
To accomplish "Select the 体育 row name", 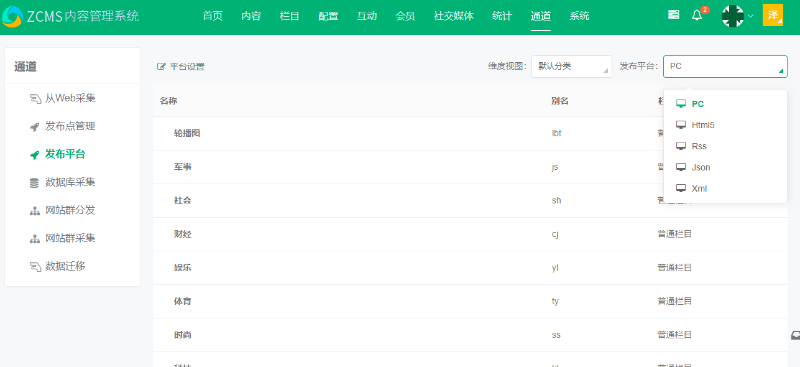I will (183, 302).
